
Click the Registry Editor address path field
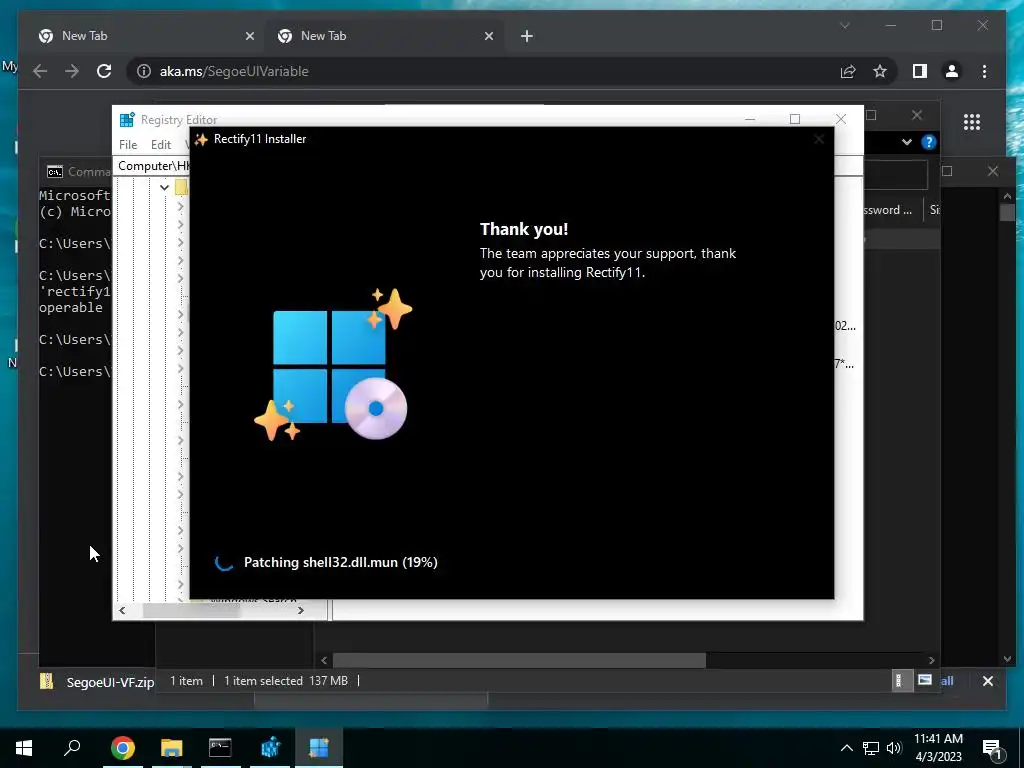coord(152,166)
